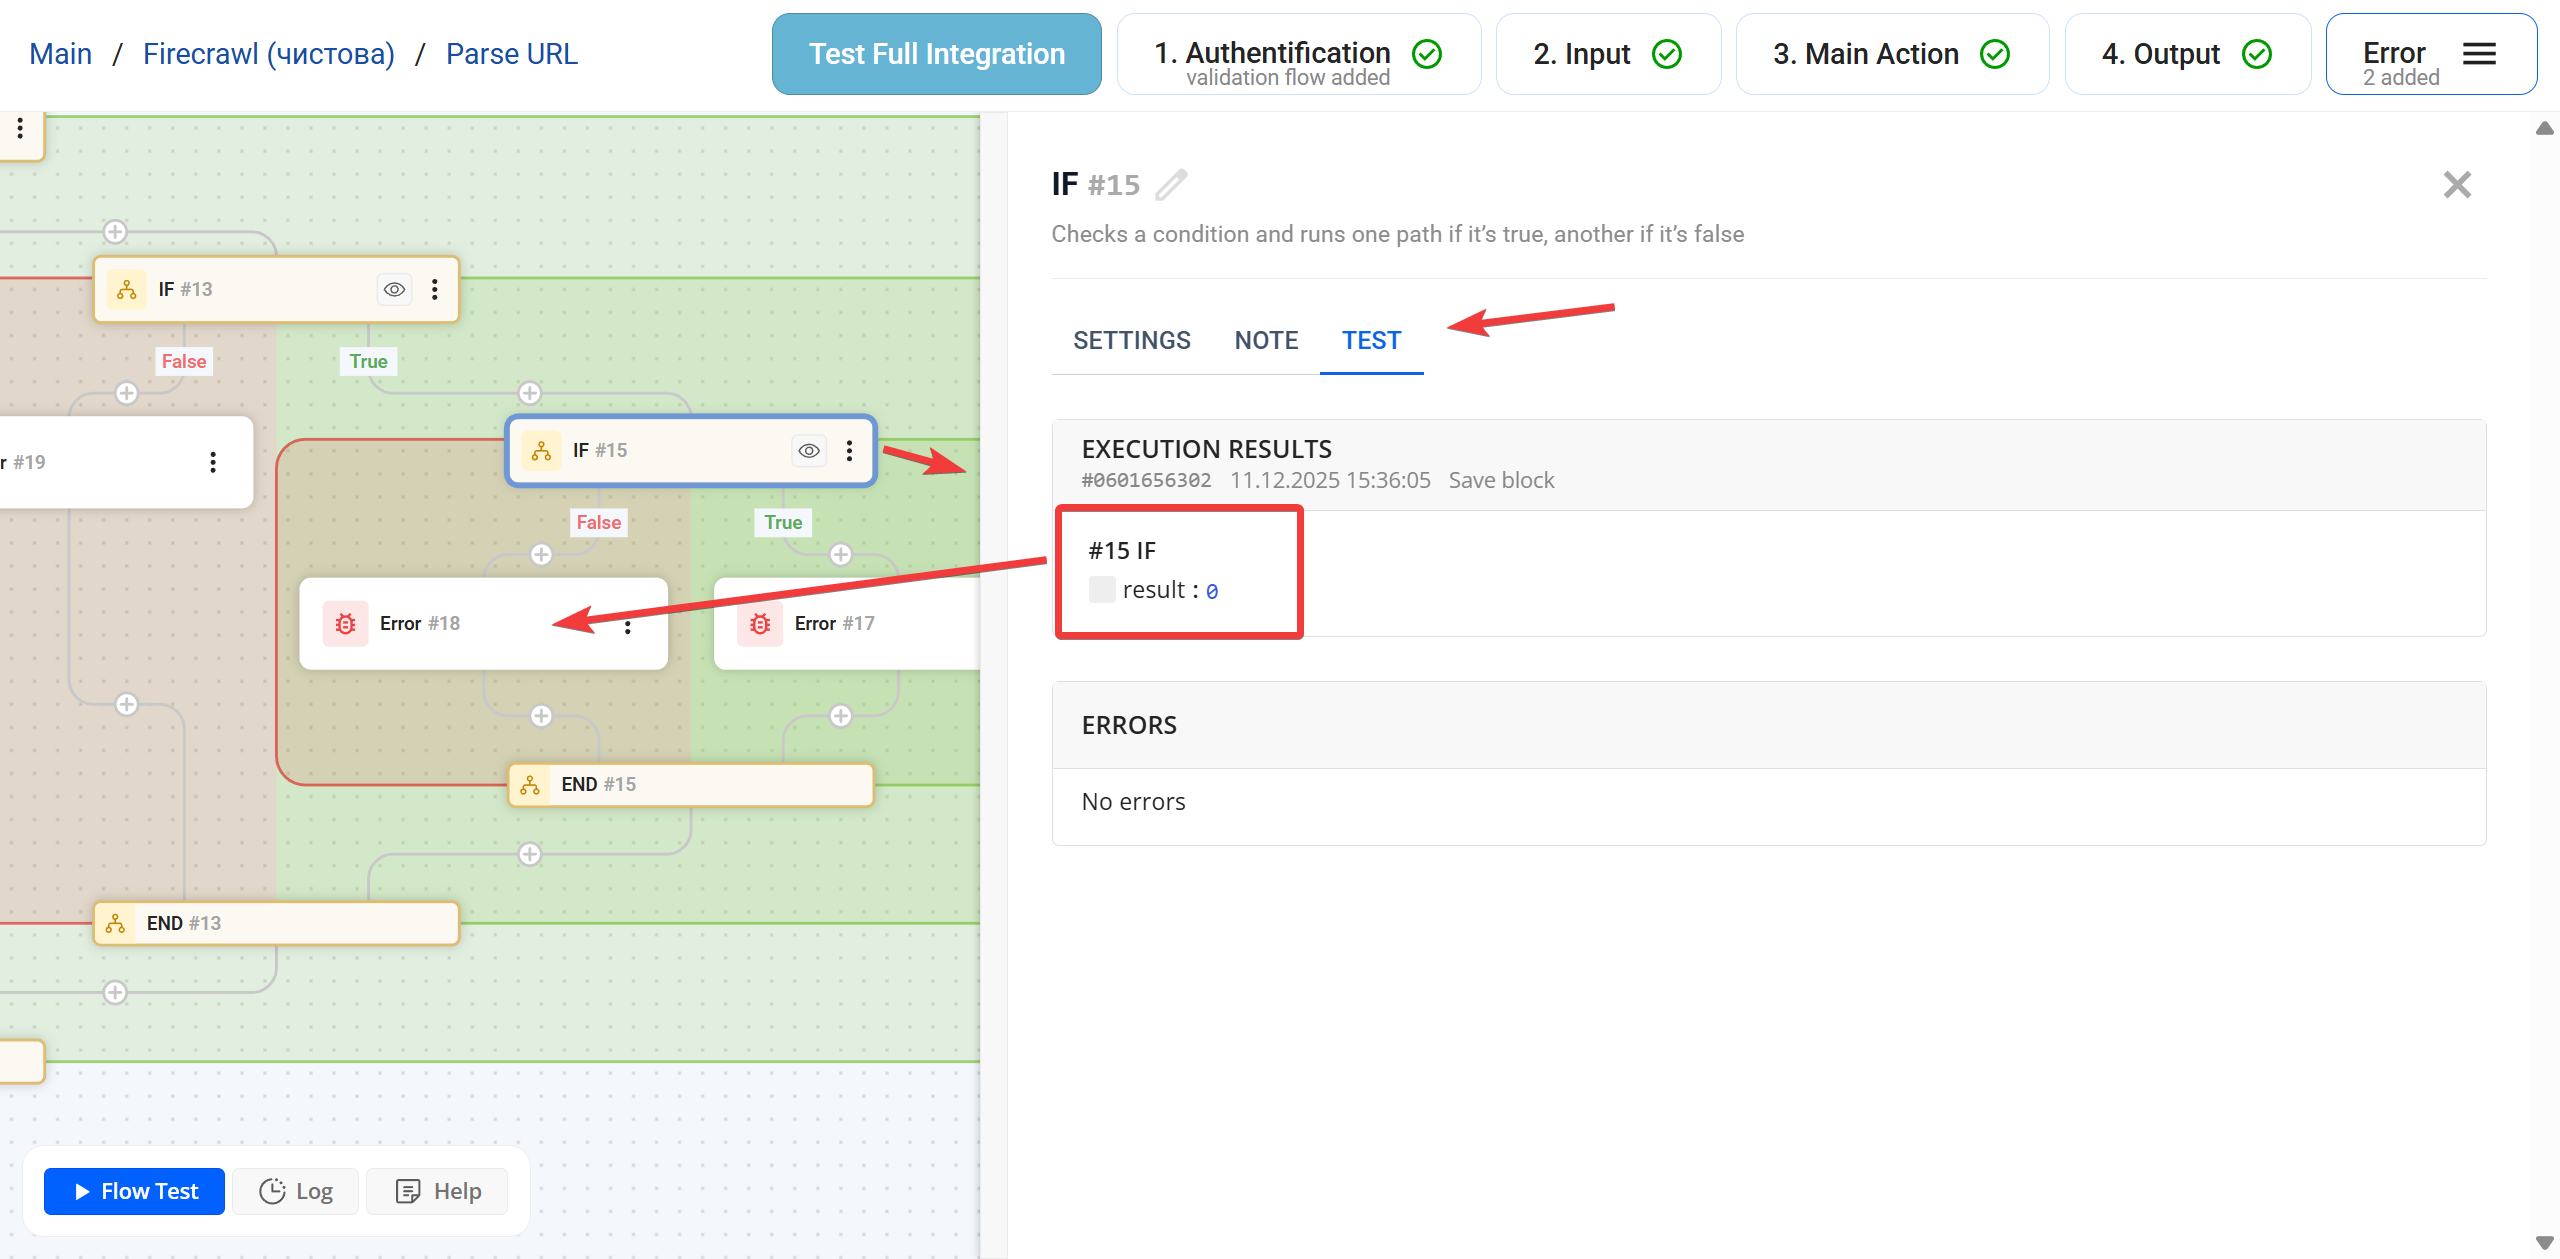Toggle the checkbox next to result
Image resolution: width=2560 pixels, height=1259 pixels.
[1101, 590]
